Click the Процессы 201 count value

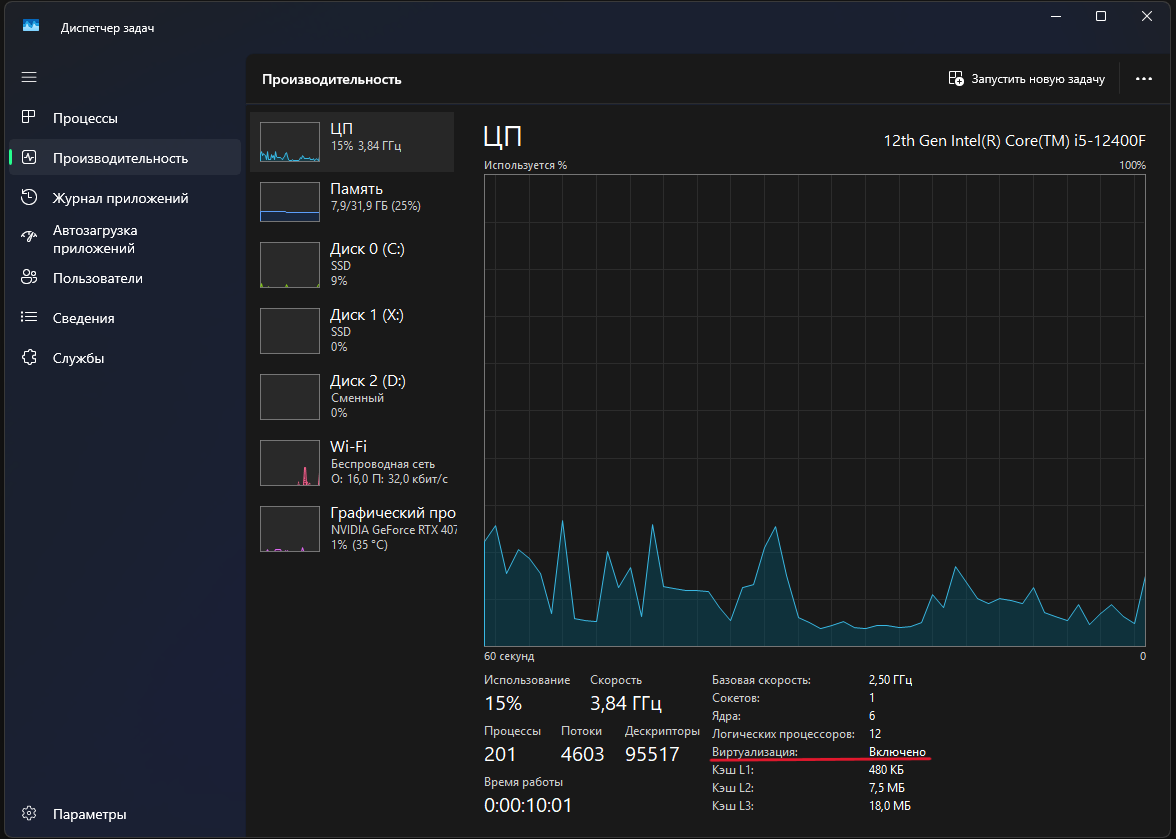point(500,754)
